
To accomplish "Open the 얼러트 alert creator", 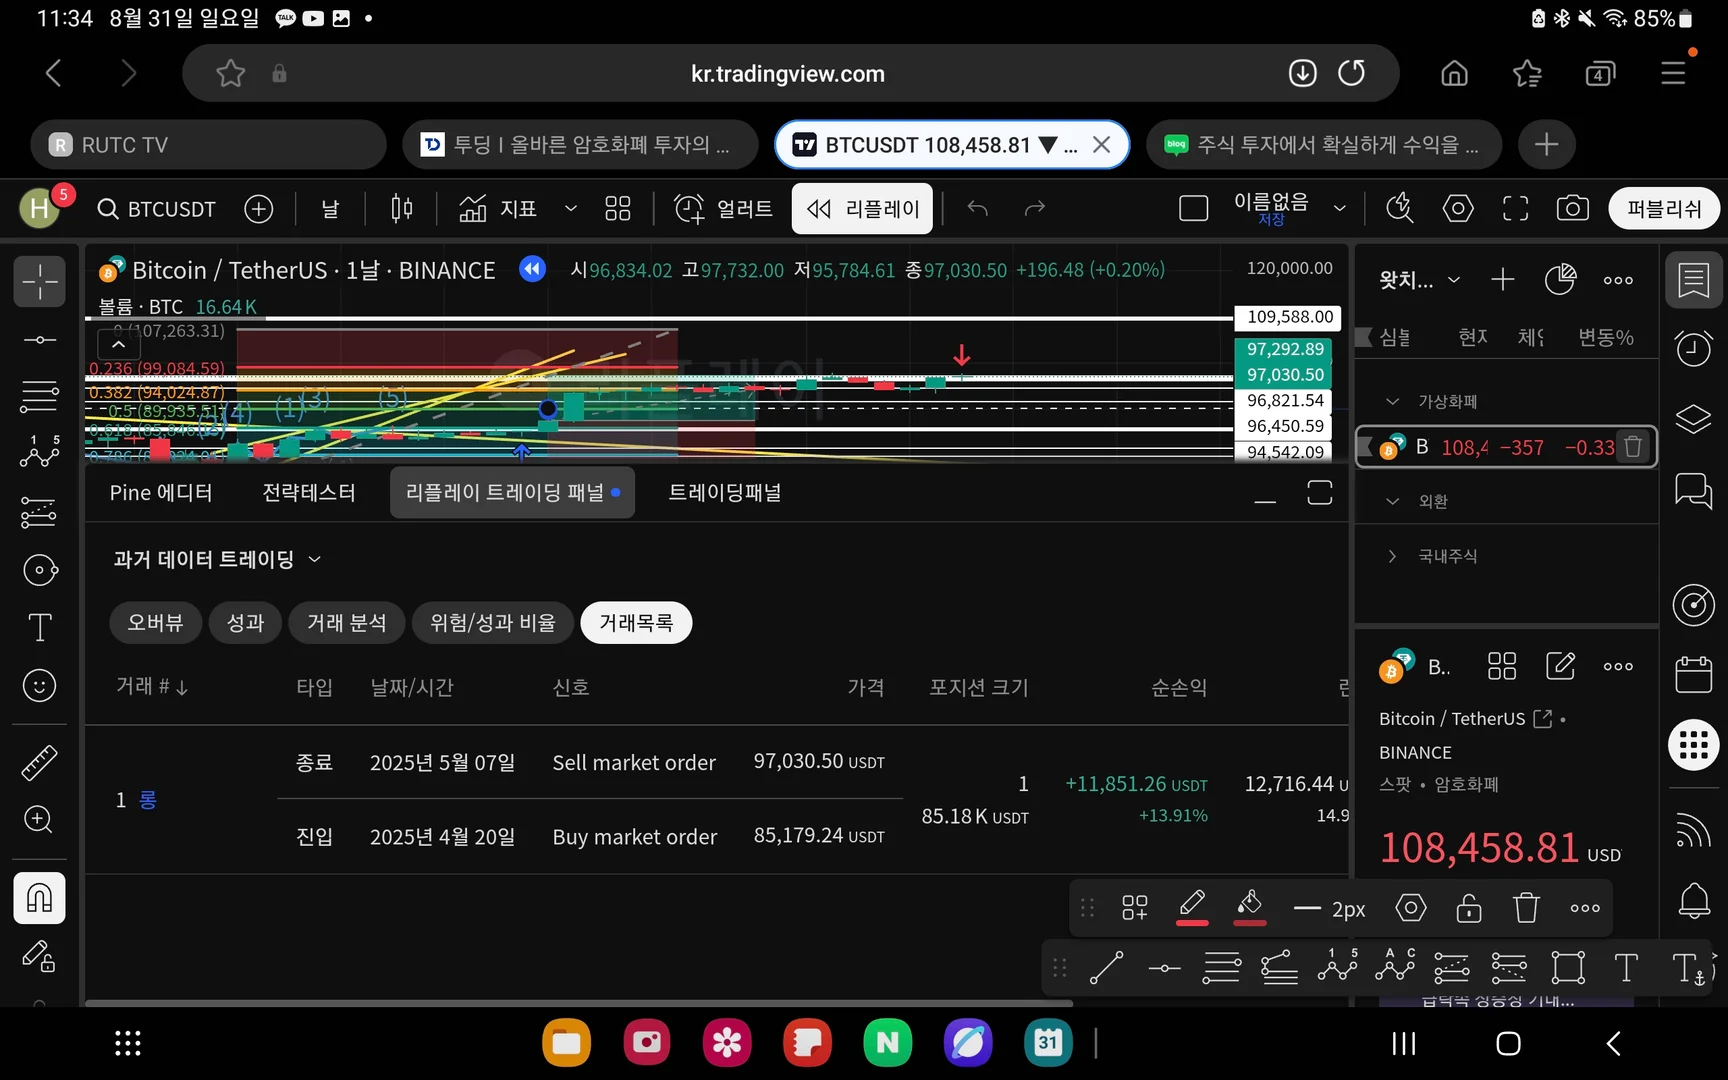I will [x=724, y=208].
